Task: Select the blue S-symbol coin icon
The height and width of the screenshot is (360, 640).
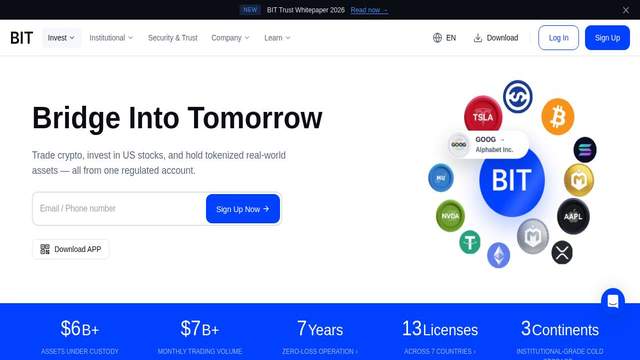Action: click(518, 97)
